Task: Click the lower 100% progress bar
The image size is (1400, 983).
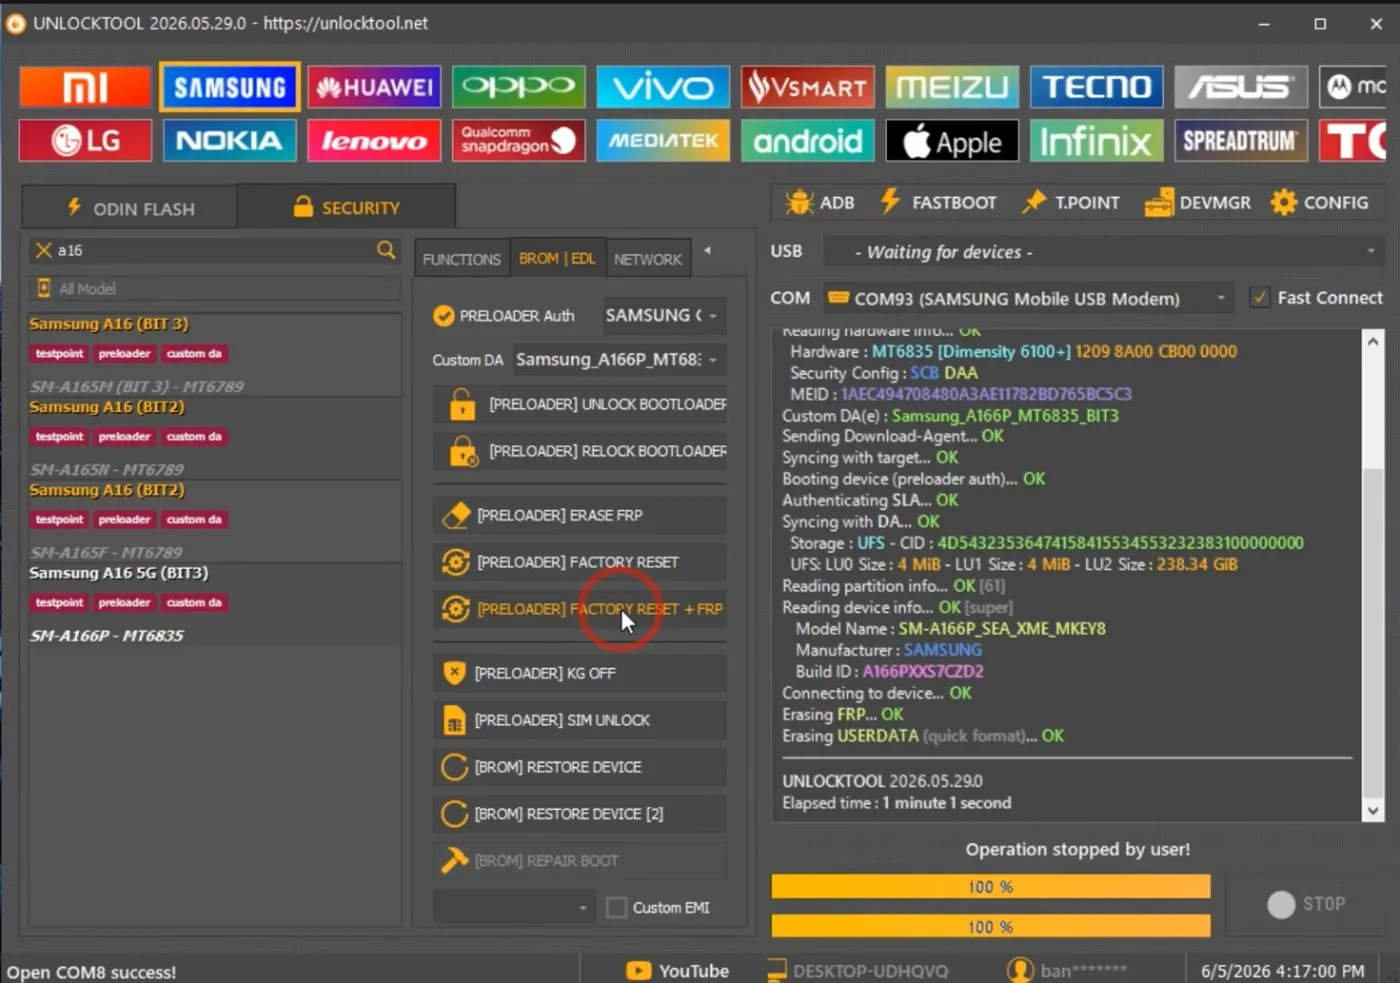Action: (991, 927)
